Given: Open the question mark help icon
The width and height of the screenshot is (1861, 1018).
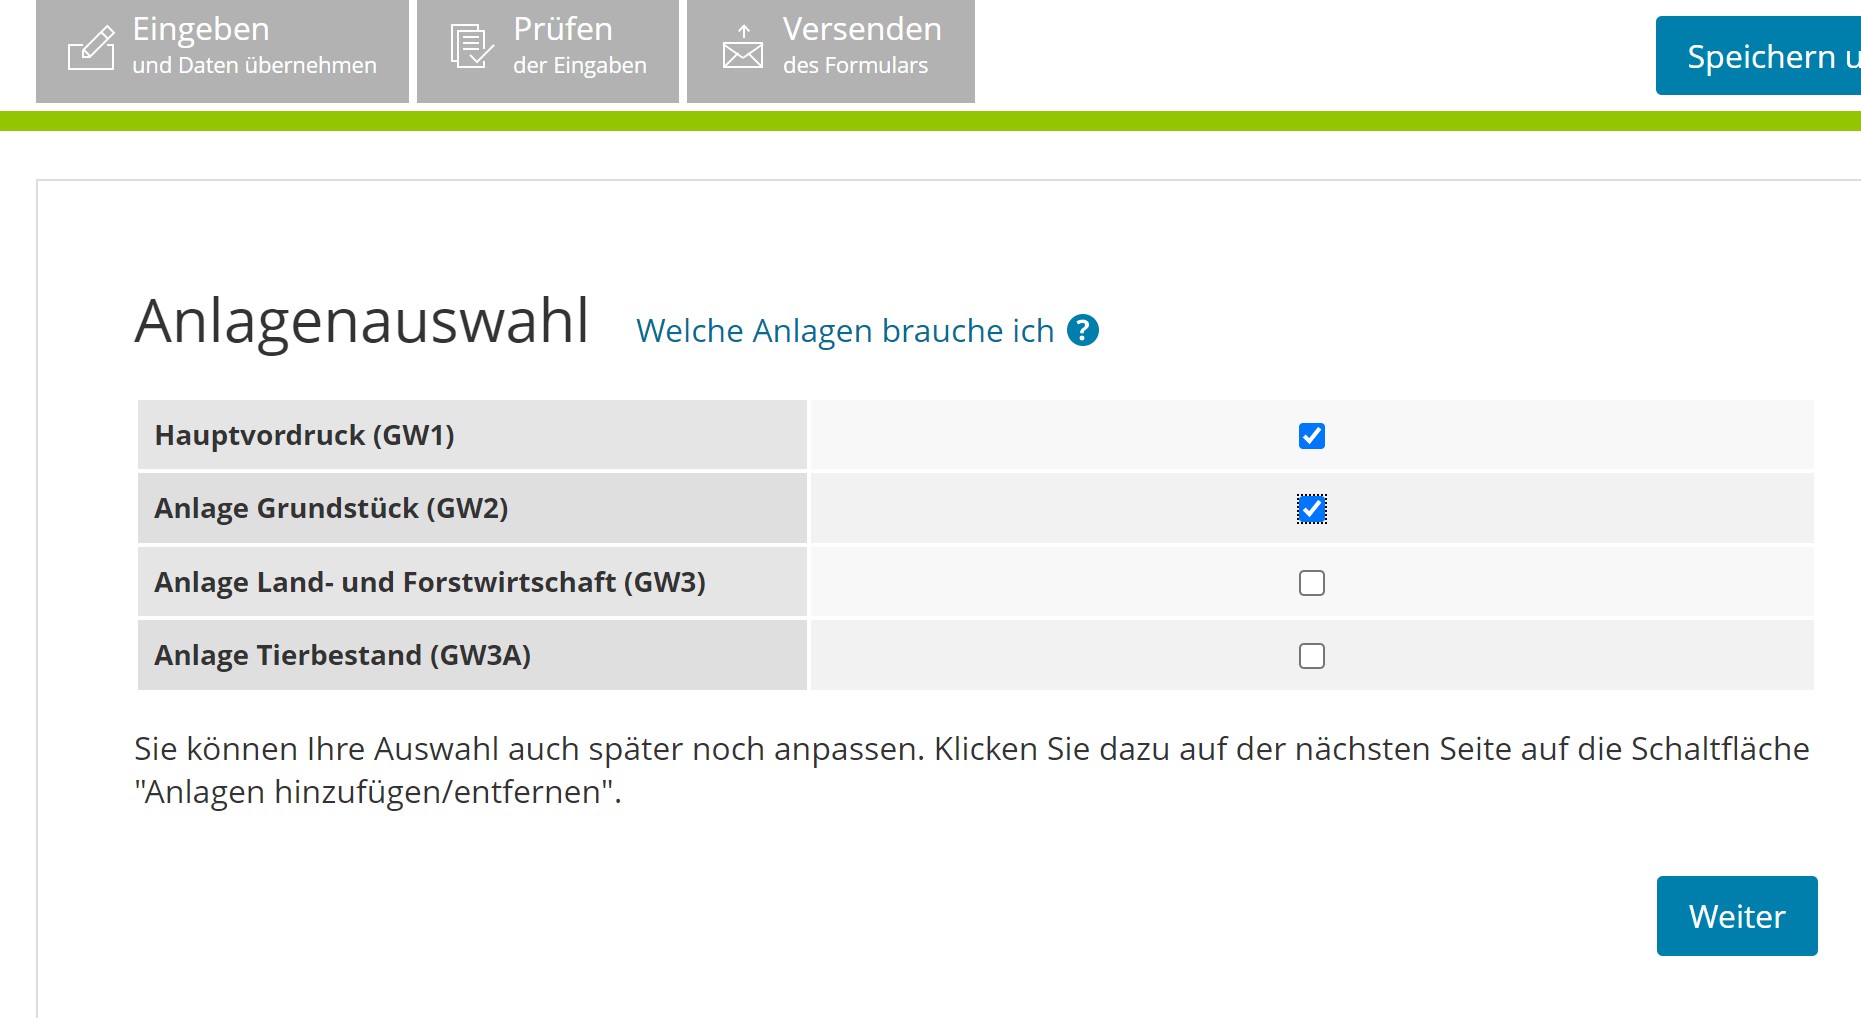Looking at the screenshot, I should pos(1083,330).
